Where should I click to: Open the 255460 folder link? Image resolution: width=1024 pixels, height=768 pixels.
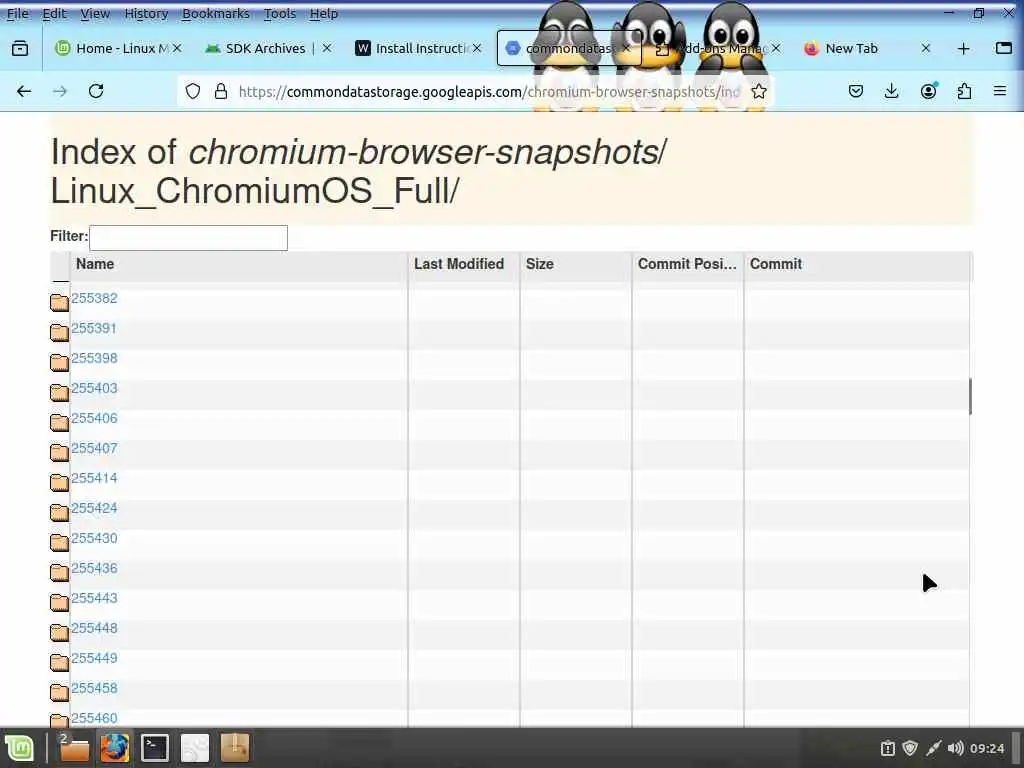tap(94, 719)
